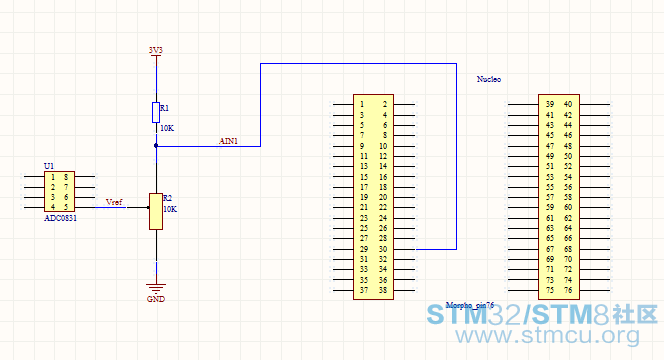Click pin number 5 on U1 chip

(66, 207)
